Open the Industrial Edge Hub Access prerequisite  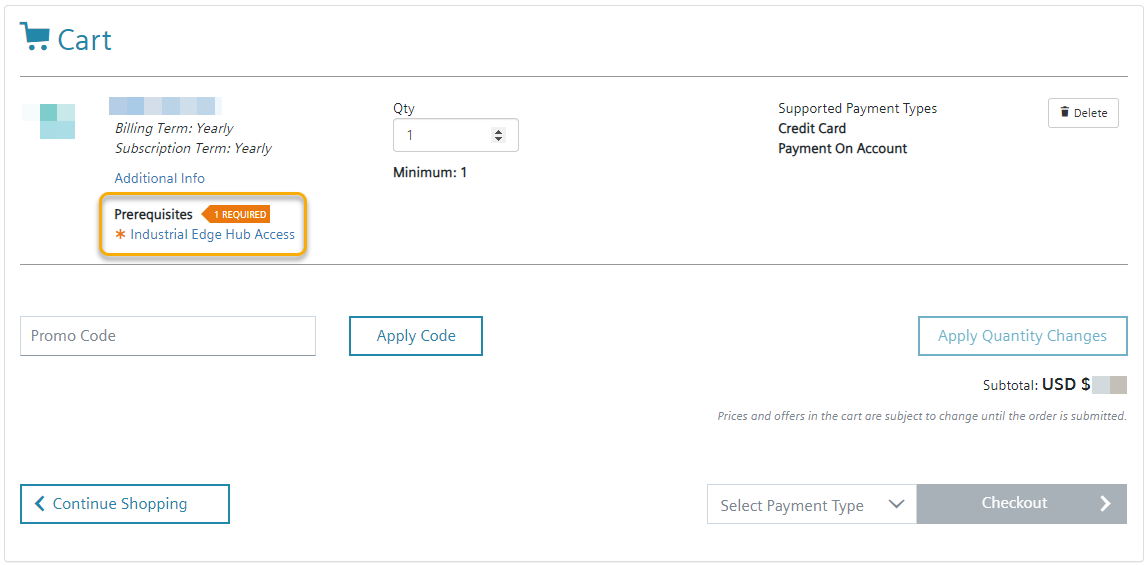(212, 235)
